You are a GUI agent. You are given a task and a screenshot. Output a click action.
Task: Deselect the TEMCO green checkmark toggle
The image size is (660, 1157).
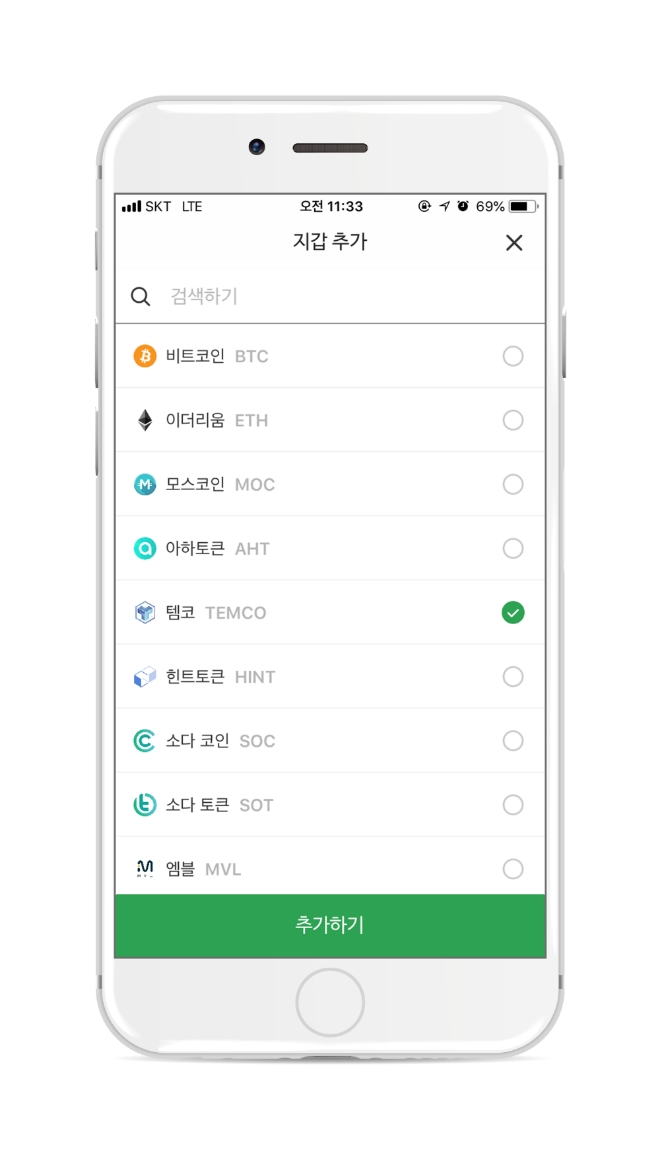513,612
